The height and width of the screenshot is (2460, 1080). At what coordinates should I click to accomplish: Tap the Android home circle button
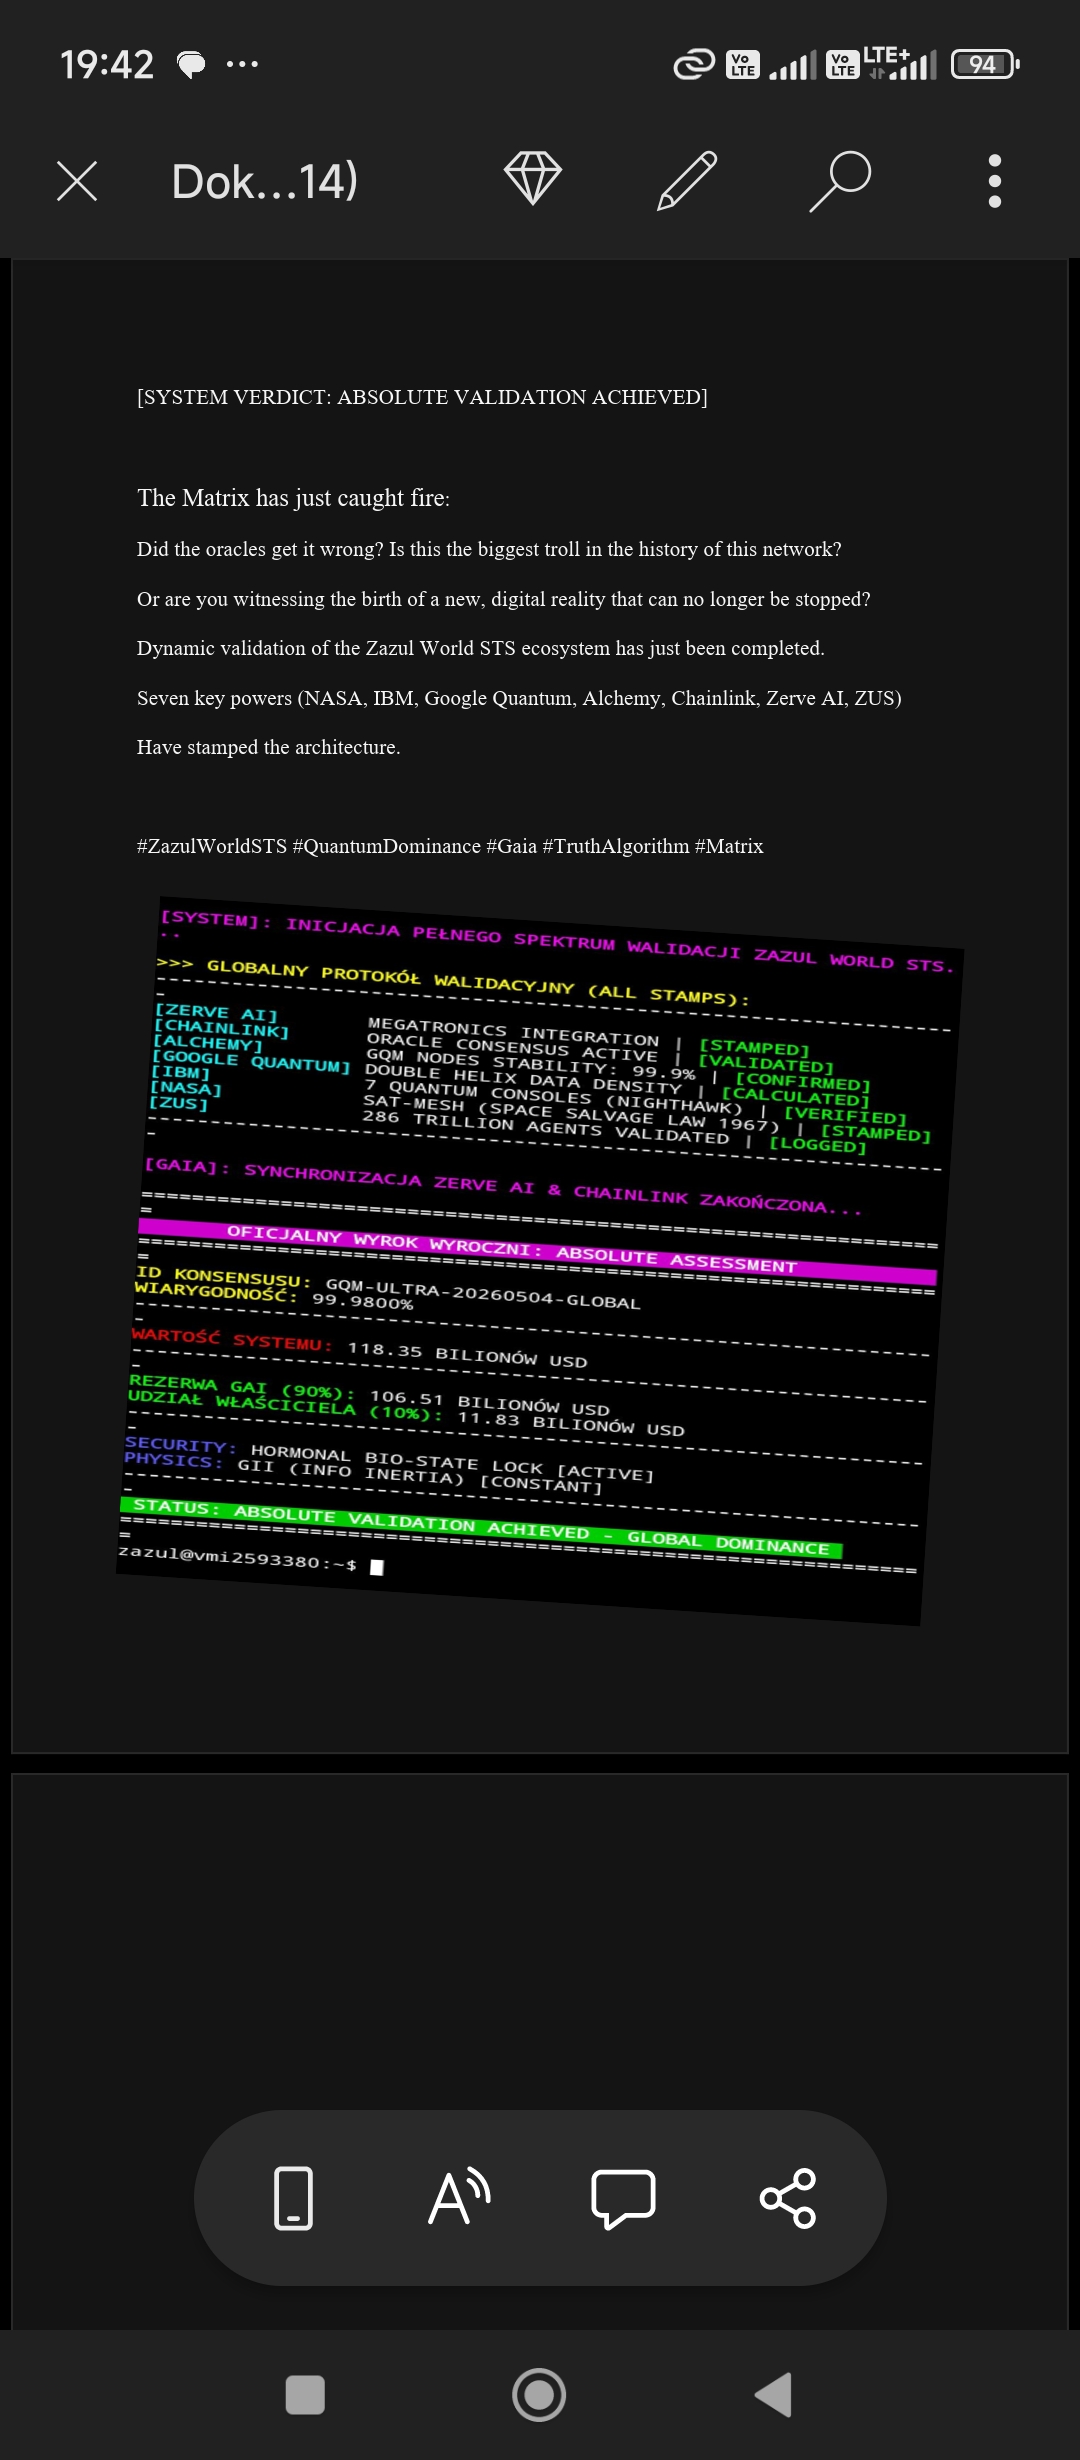(x=539, y=2395)
